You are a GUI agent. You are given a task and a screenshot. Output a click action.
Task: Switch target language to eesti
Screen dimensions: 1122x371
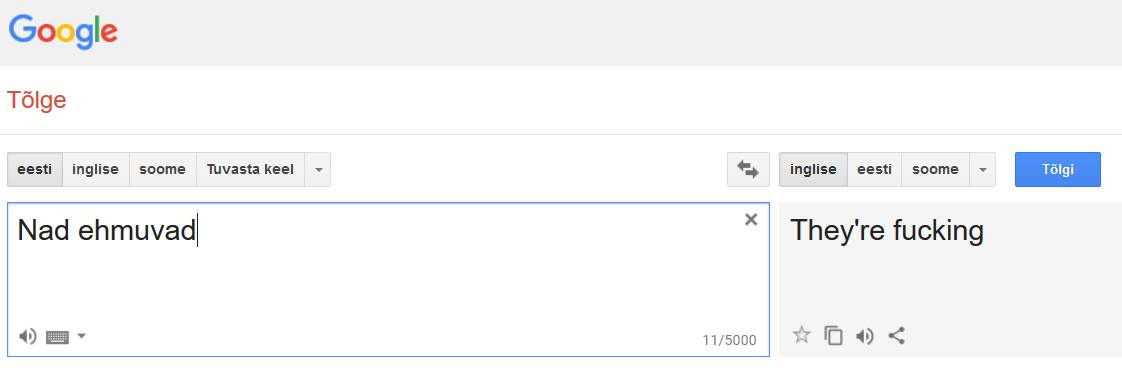pos(874,170)
